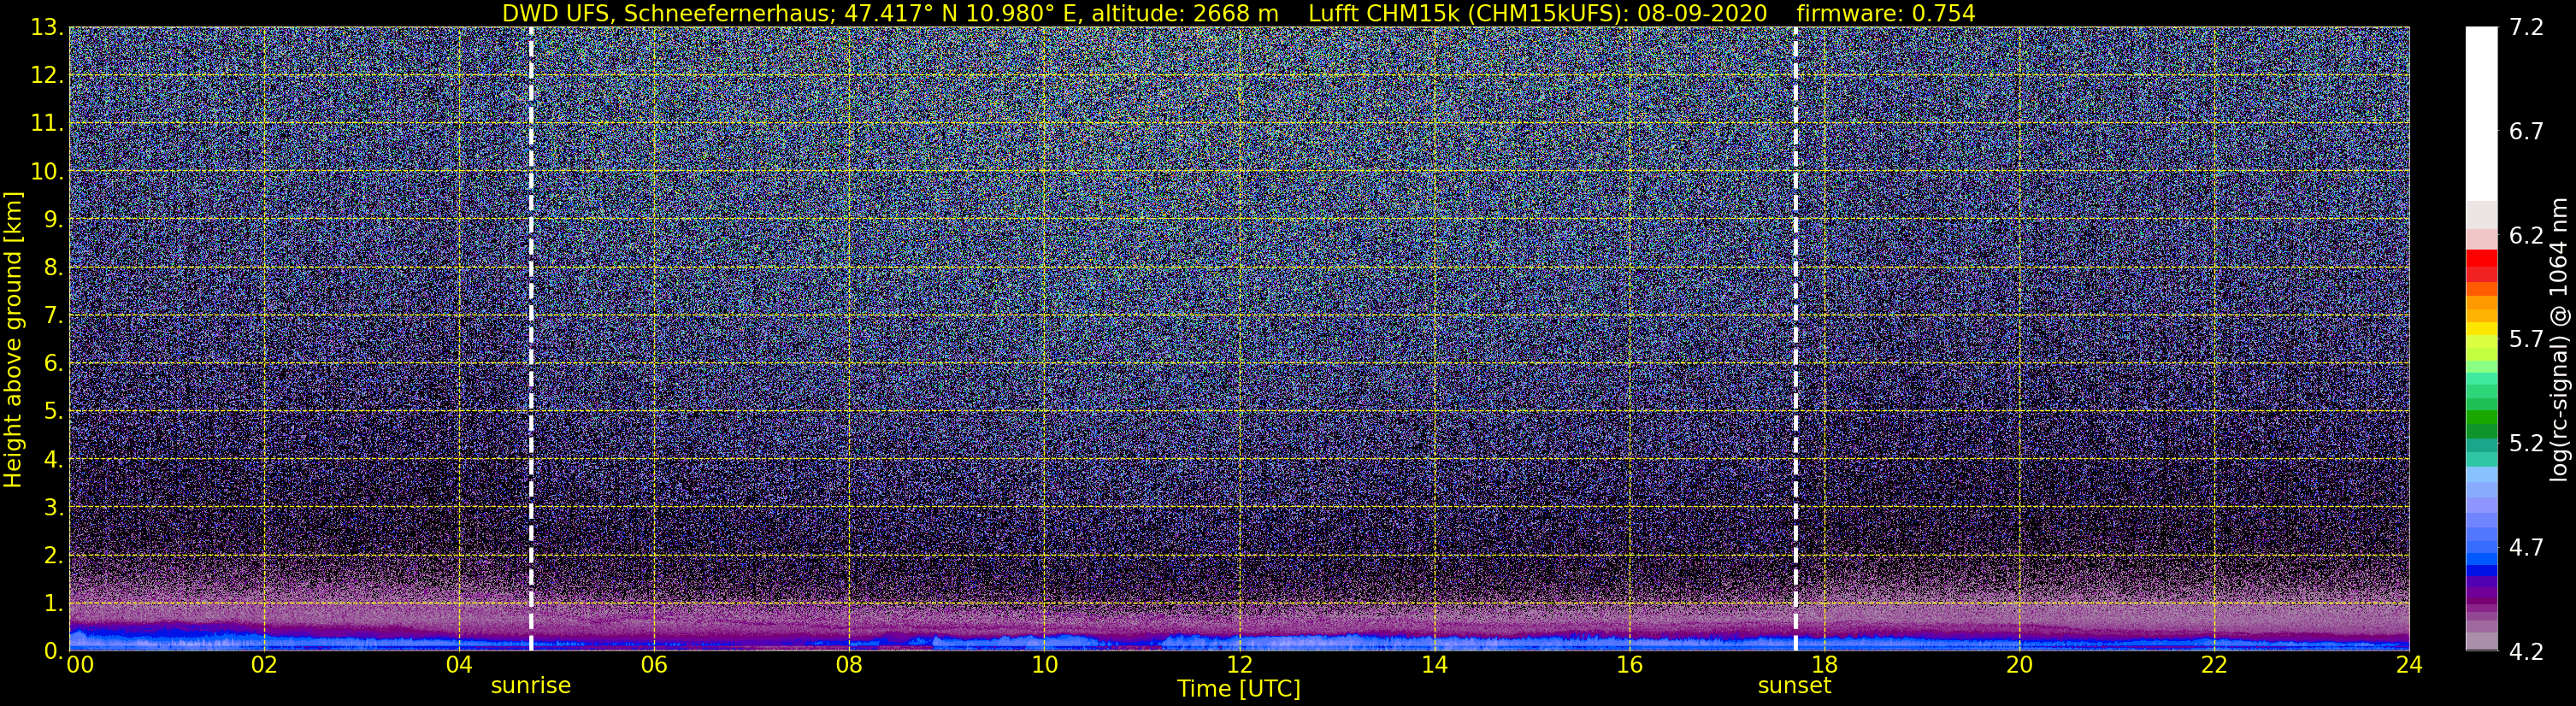Click the height axis tick label 2.
Screen dimensions: 2576x706
(54, 556)
